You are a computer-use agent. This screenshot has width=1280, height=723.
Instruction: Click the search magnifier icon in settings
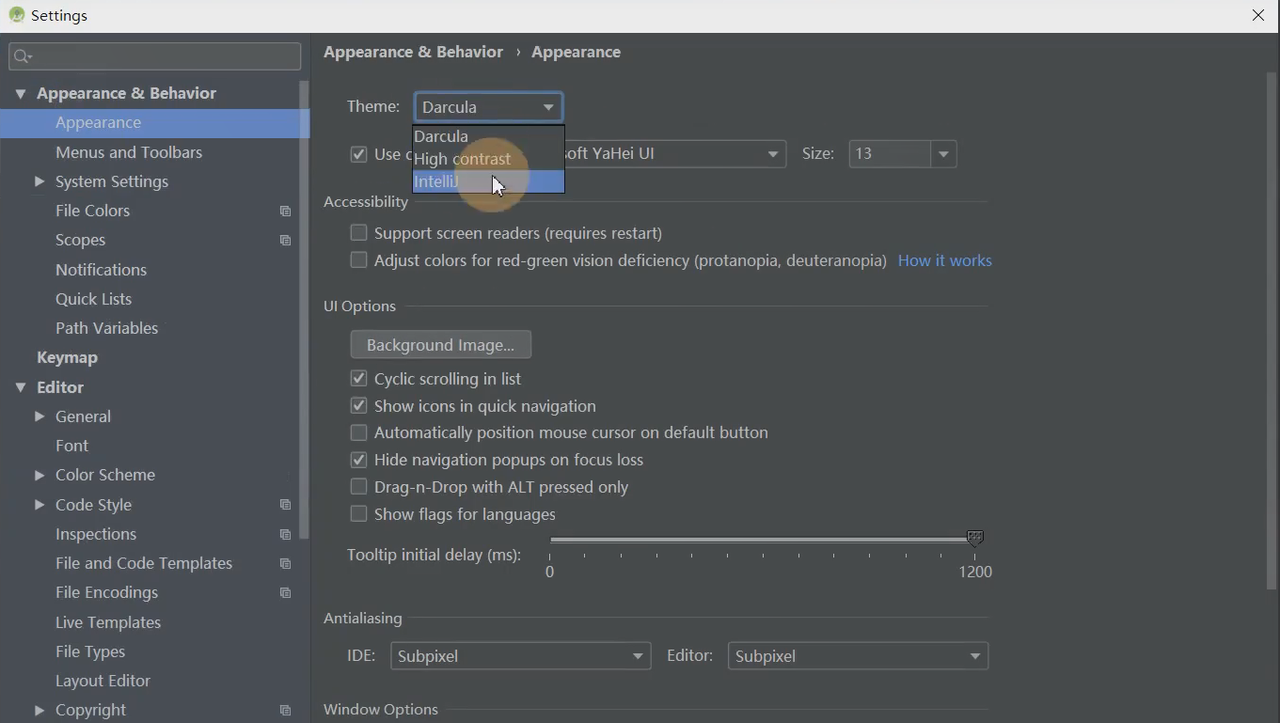click(x=22, y=57)
